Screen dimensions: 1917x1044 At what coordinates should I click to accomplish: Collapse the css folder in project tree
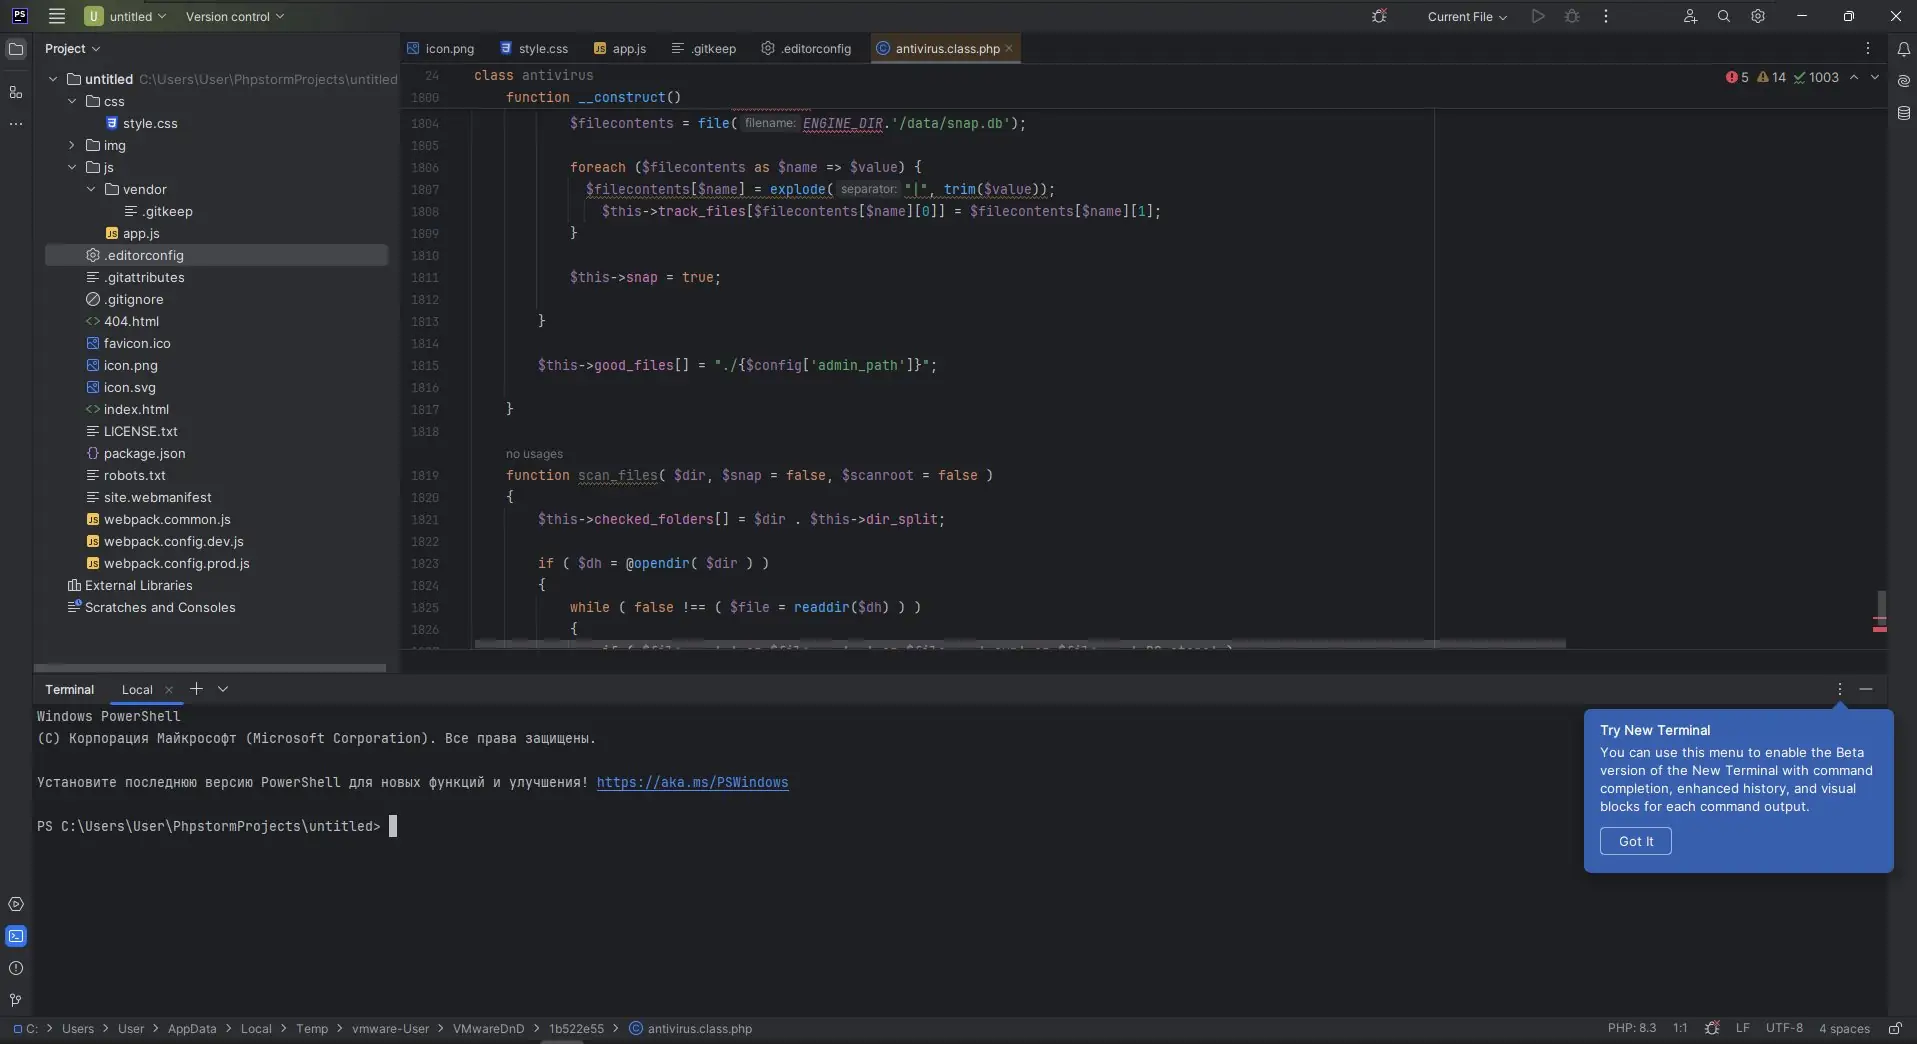coord(72,101)
